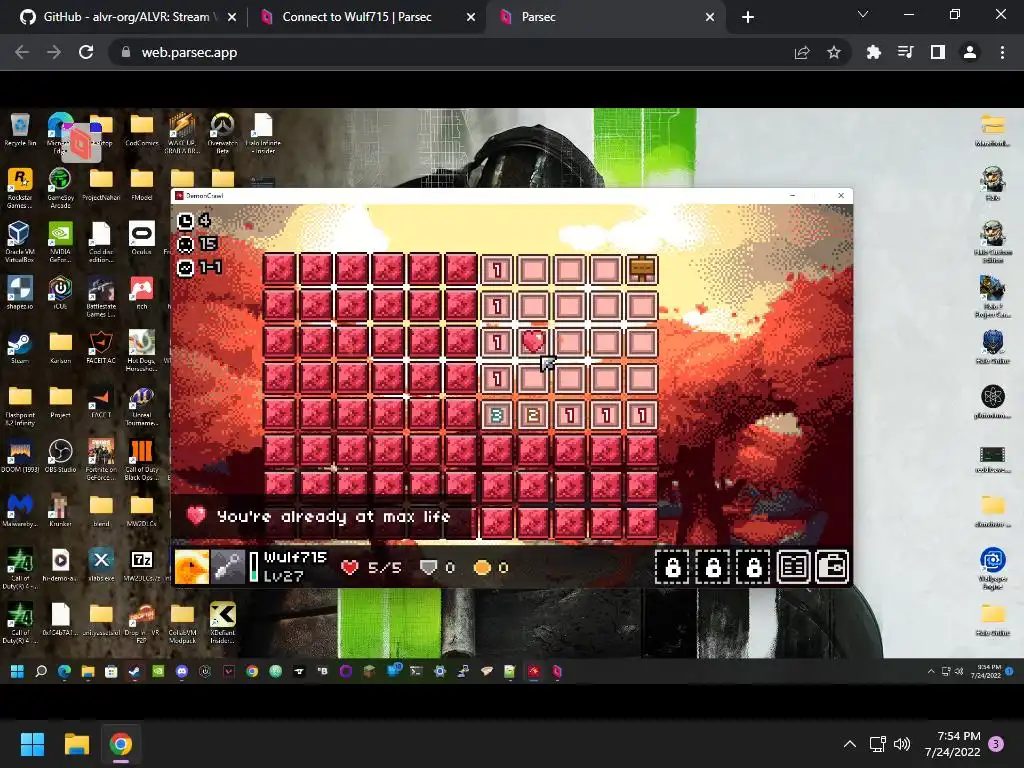This screenshot has height=768, width=1024.
Task: Expand the Chrome tab search chevron
Action: coord(863,14)
